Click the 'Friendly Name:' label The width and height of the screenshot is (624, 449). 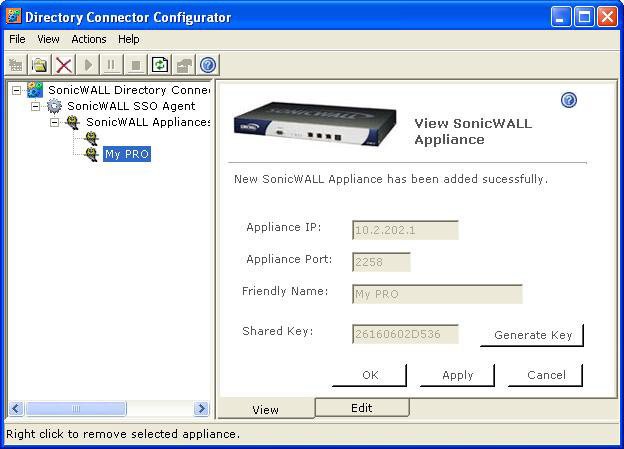[x=285, y=291]
